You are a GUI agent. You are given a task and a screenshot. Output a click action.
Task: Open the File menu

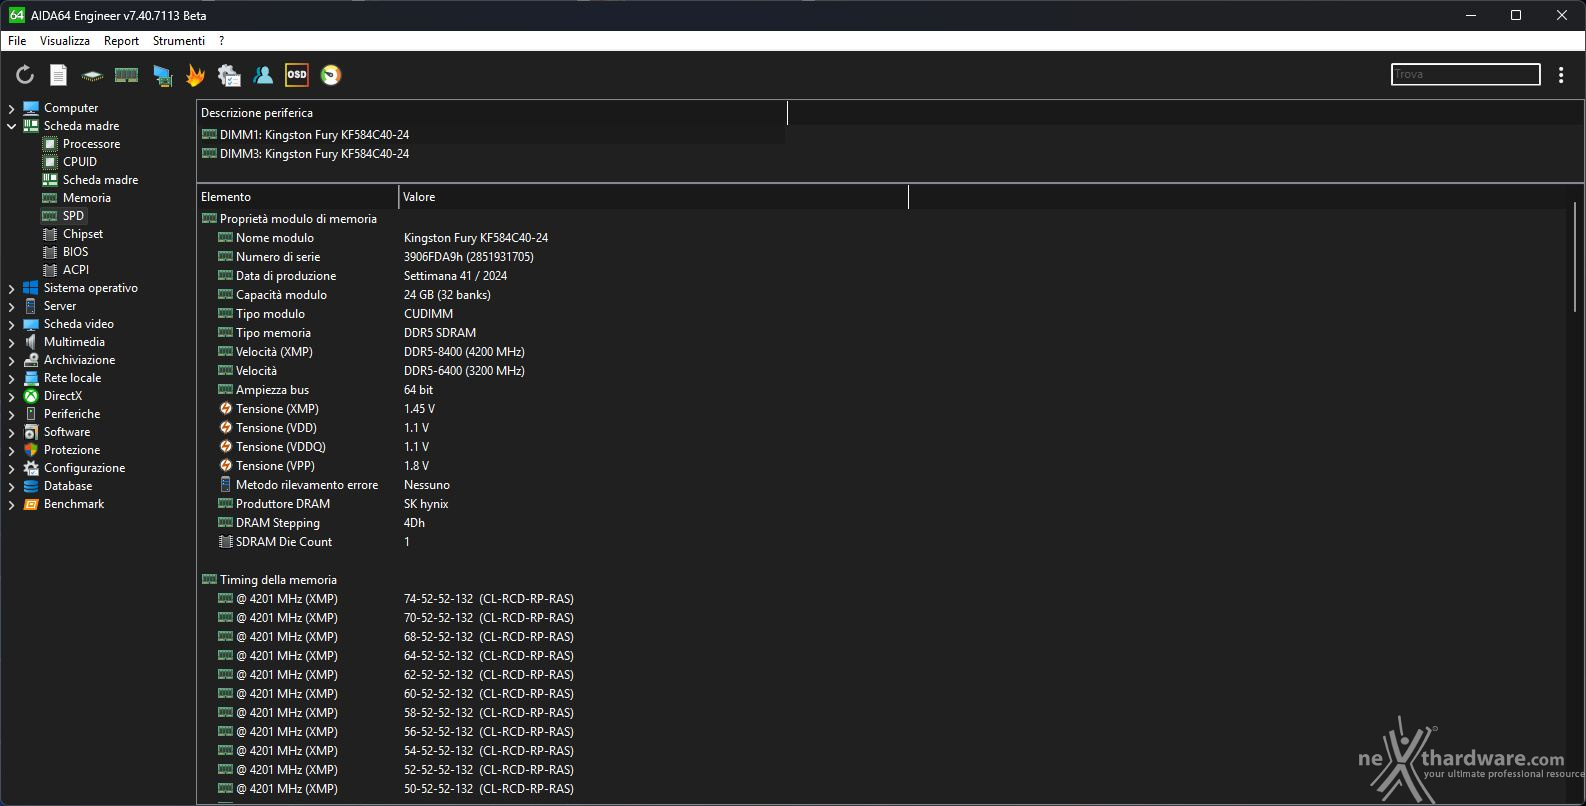(x=17, y=41)
